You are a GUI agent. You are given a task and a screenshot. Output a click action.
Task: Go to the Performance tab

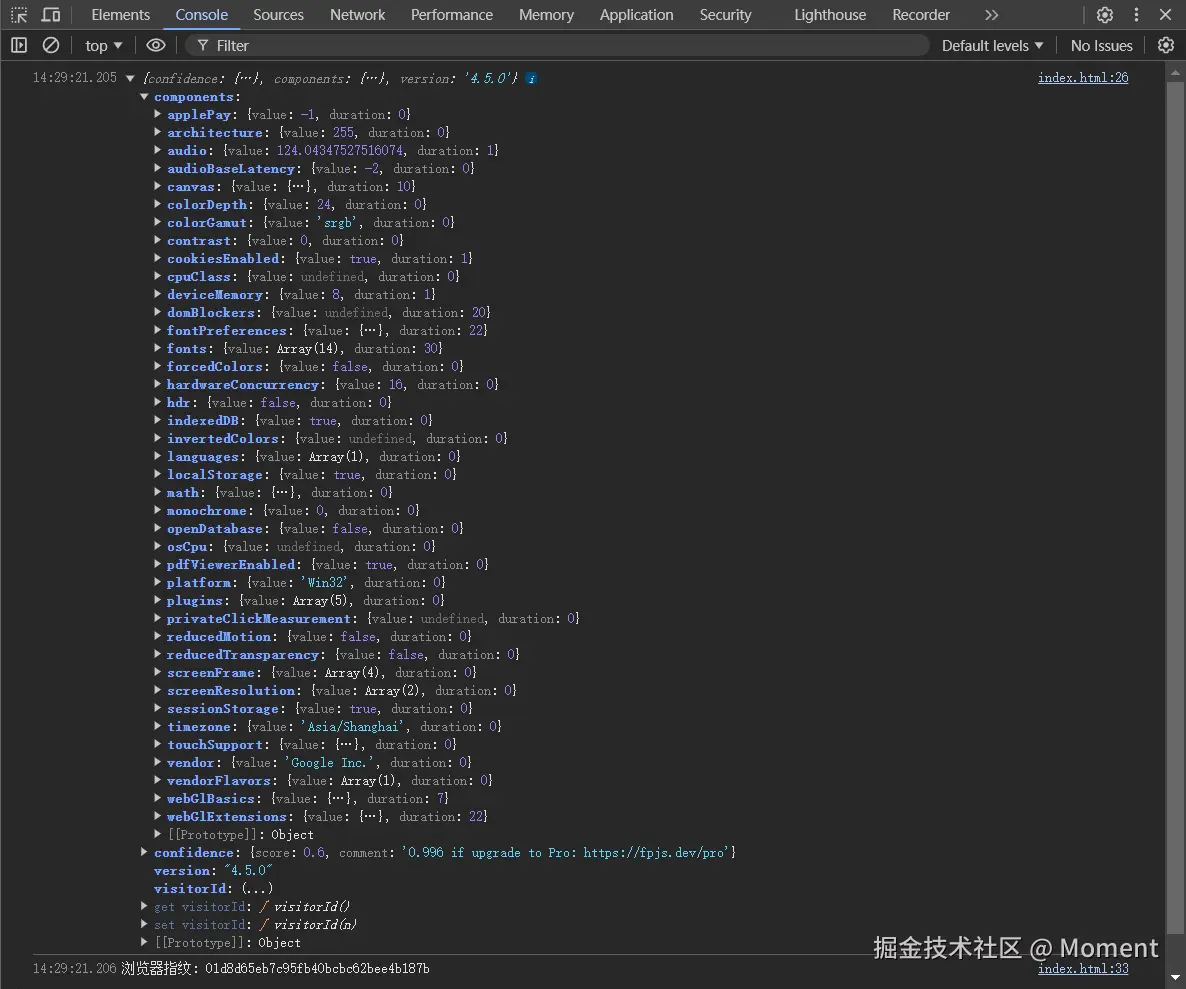pyautogui.click(x=452, y=14)
